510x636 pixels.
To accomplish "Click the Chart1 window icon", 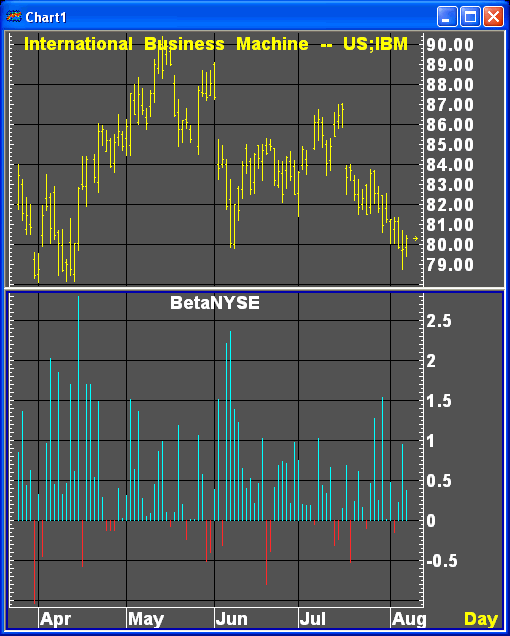I will click(13, 17).
